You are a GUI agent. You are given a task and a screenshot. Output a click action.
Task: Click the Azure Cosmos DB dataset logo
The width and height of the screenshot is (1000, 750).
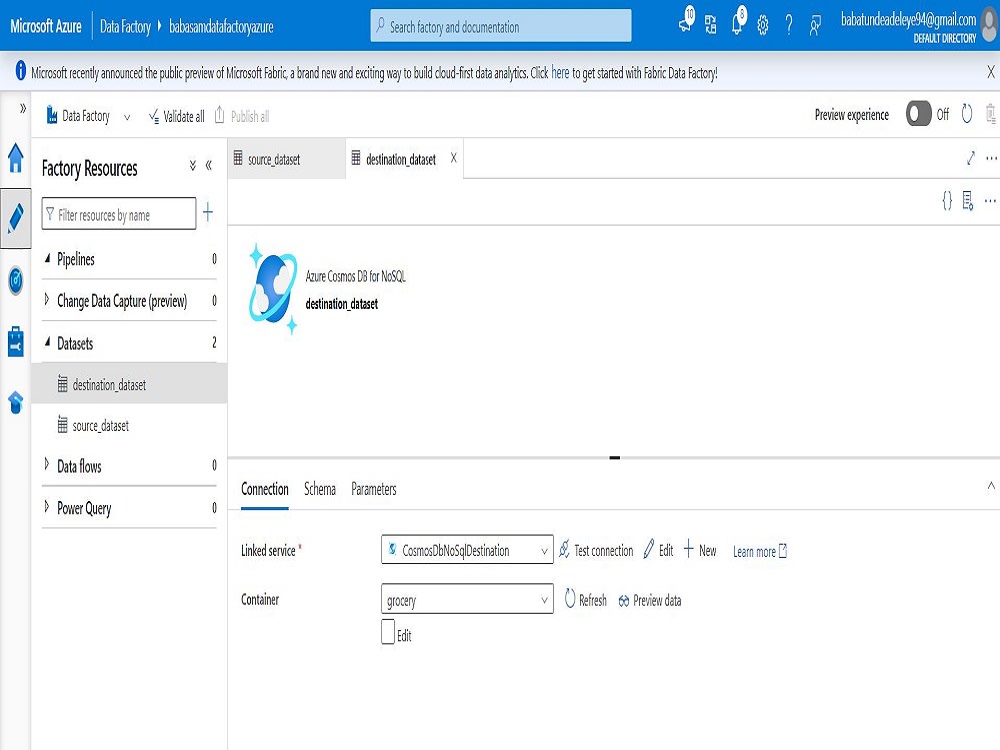pyautogui.click(x=273, y=289)
